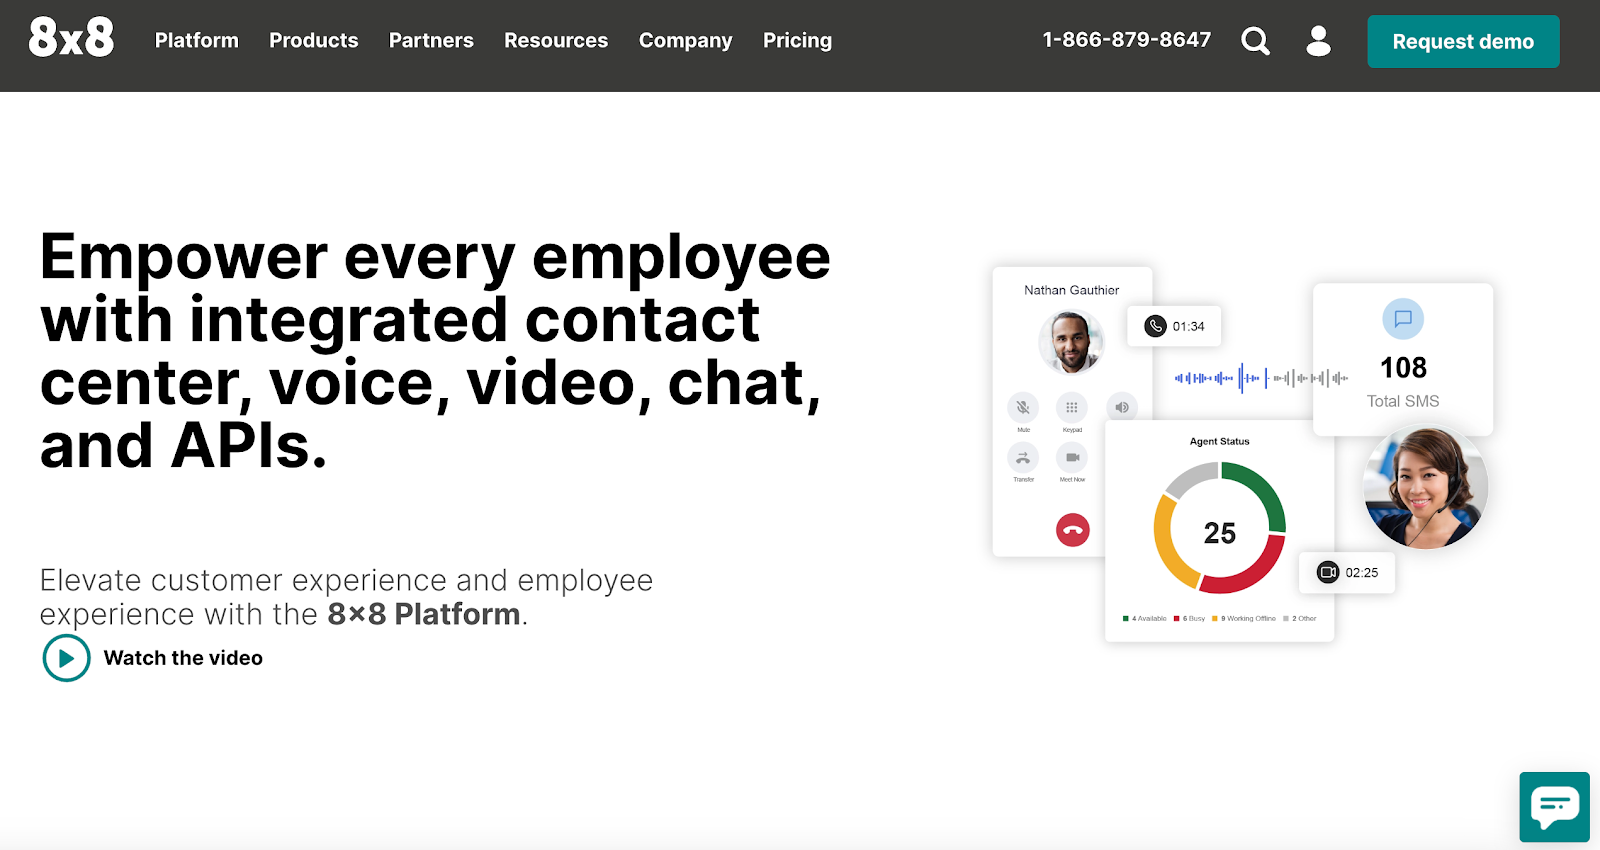Open the Platform menu
The width and height of the screenshot is (1600, 850).
197,40
